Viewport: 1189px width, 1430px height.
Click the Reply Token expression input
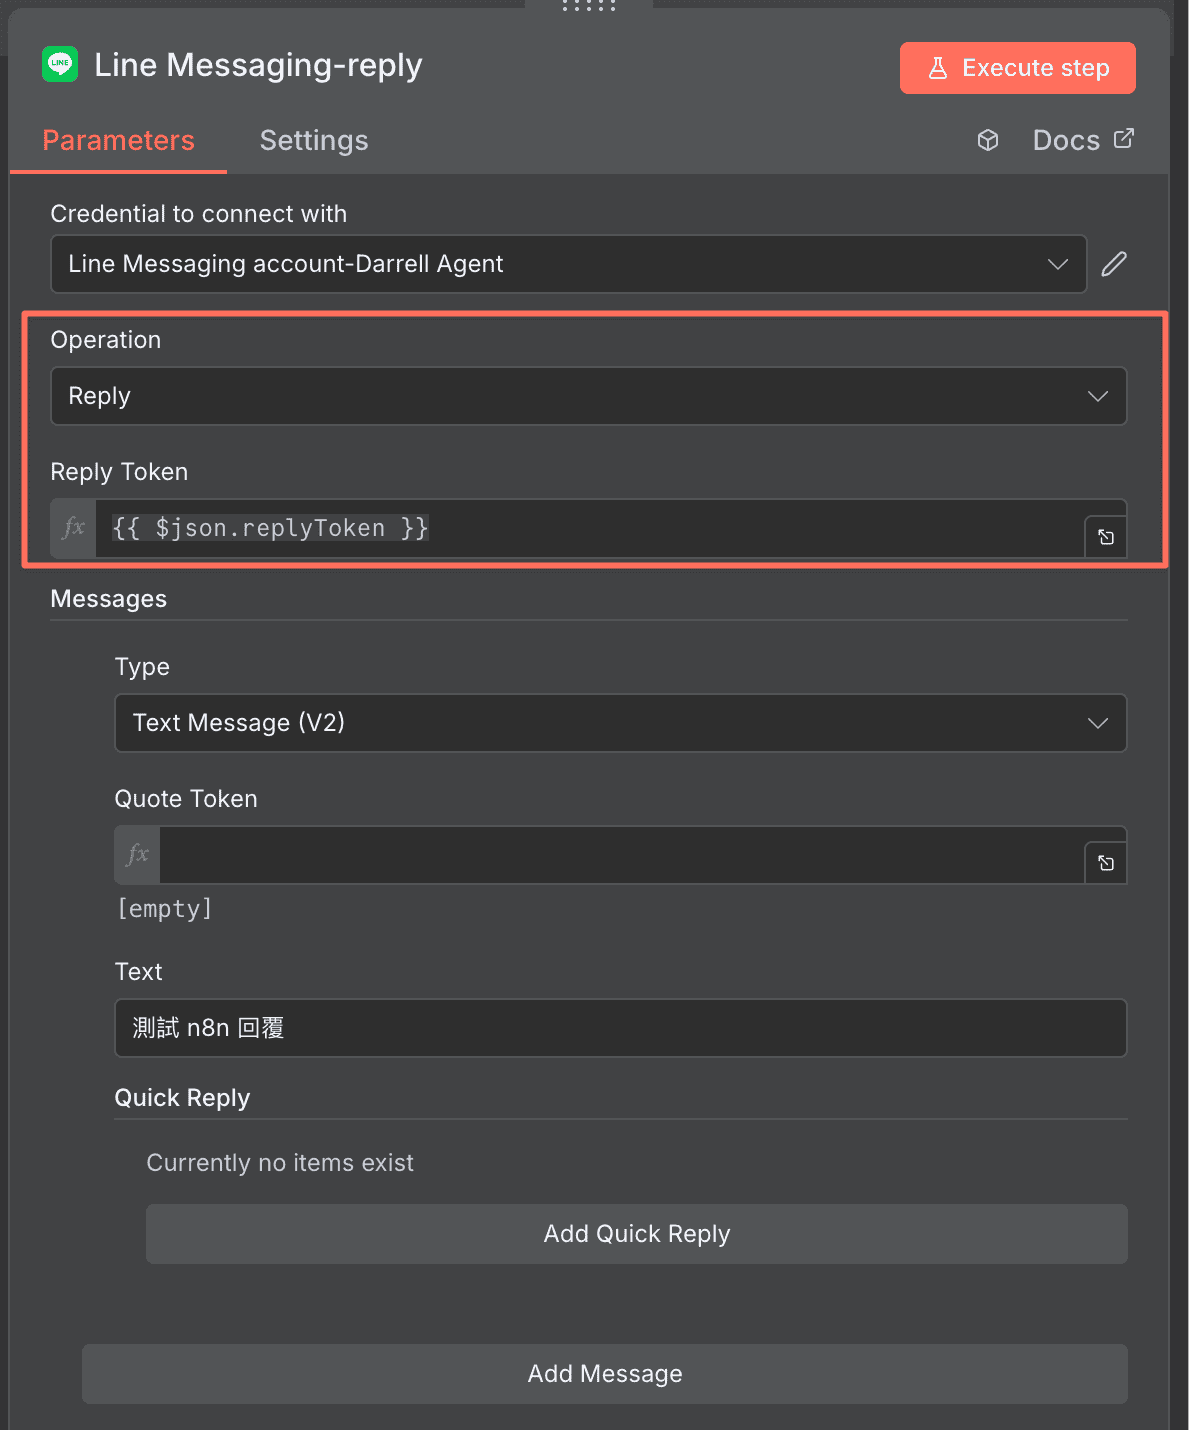point(600,527)
